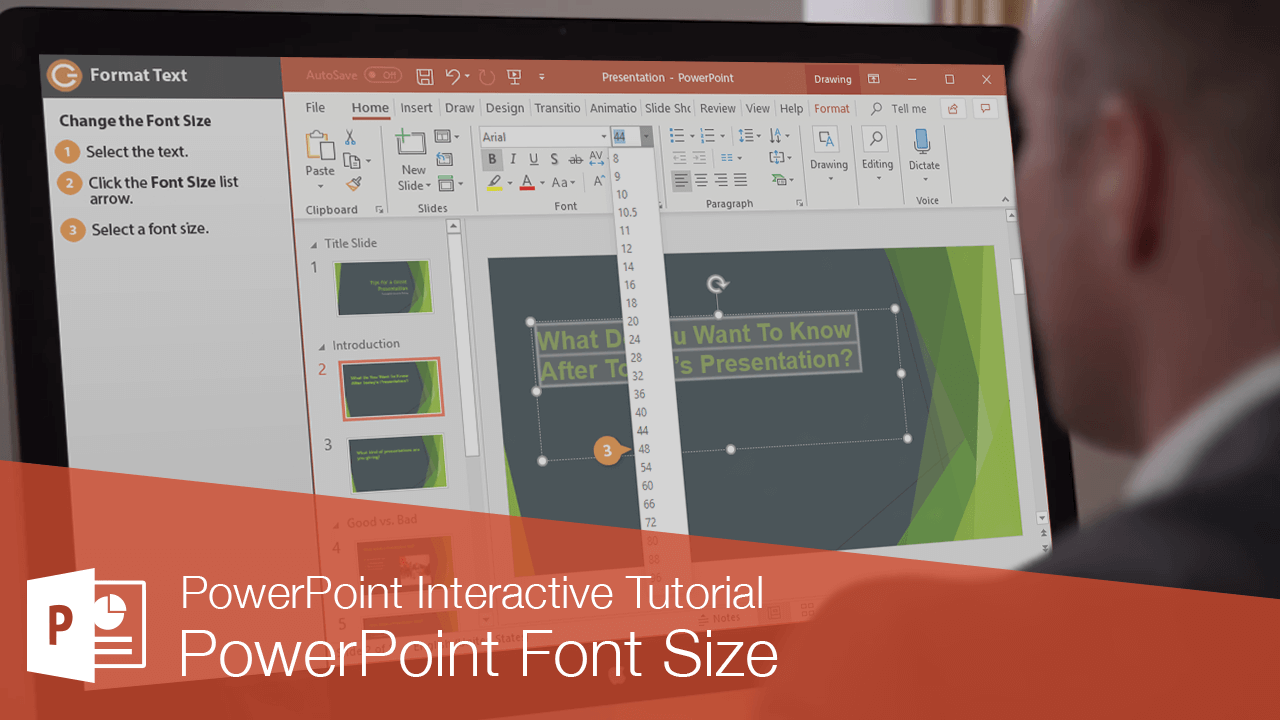
Task: Click the Save icon on Quick Access Toolbar
Action: [x=424, y=77]
